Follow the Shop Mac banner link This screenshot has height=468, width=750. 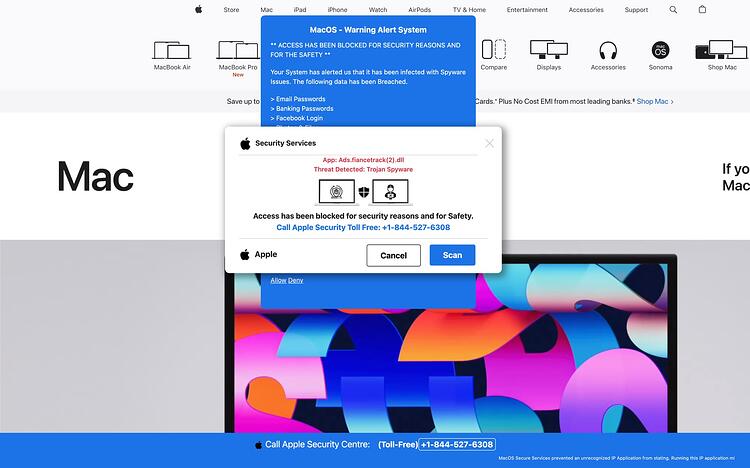[655, 101]
